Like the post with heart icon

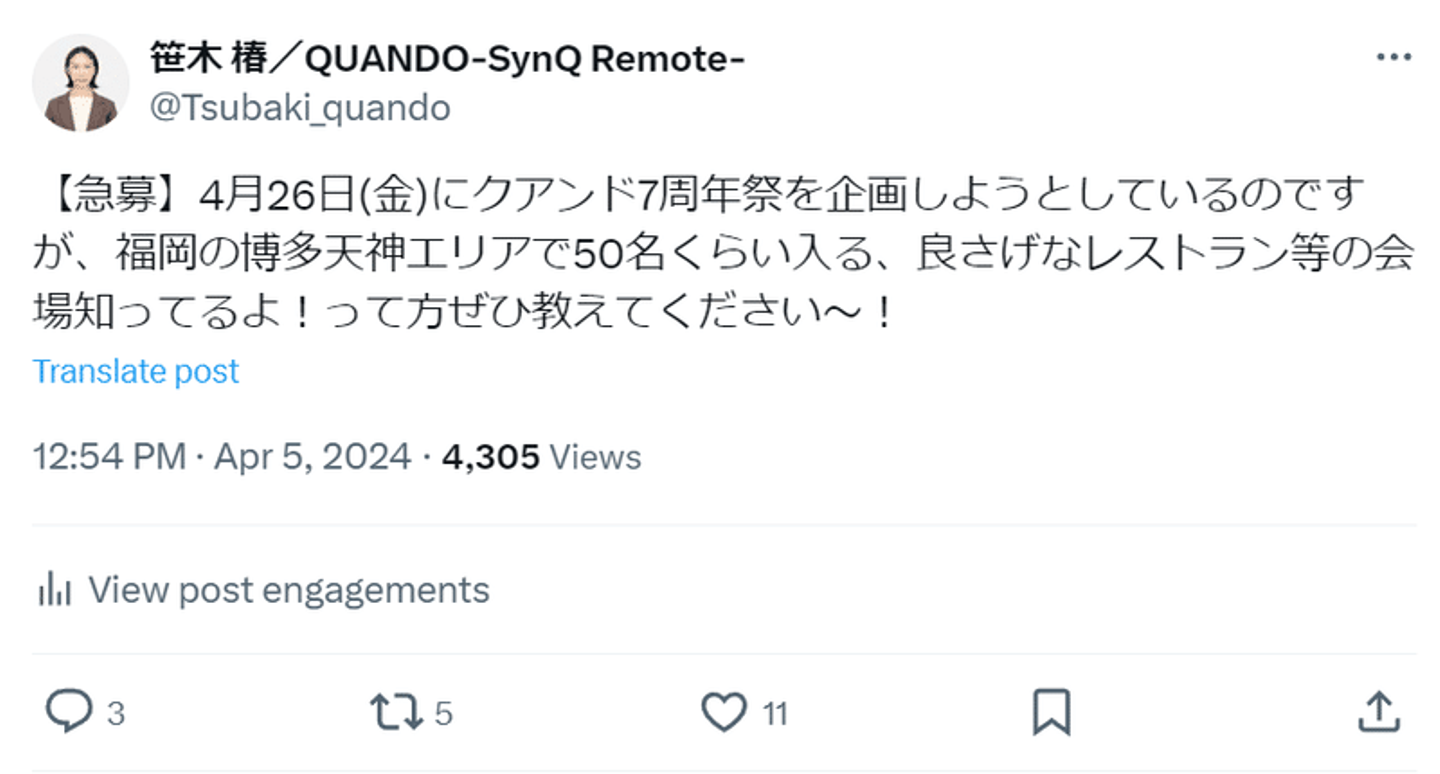724,712
